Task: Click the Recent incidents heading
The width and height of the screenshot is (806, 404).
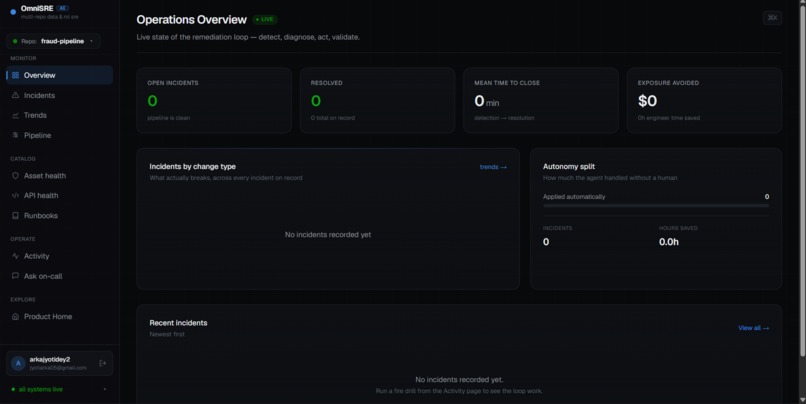Action: 178,323
